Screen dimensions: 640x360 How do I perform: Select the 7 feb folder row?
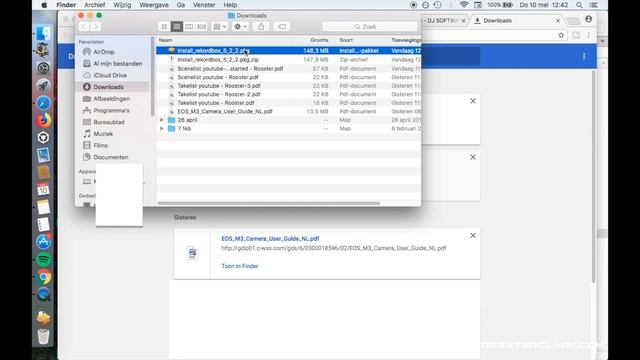[x=289, y=129]
